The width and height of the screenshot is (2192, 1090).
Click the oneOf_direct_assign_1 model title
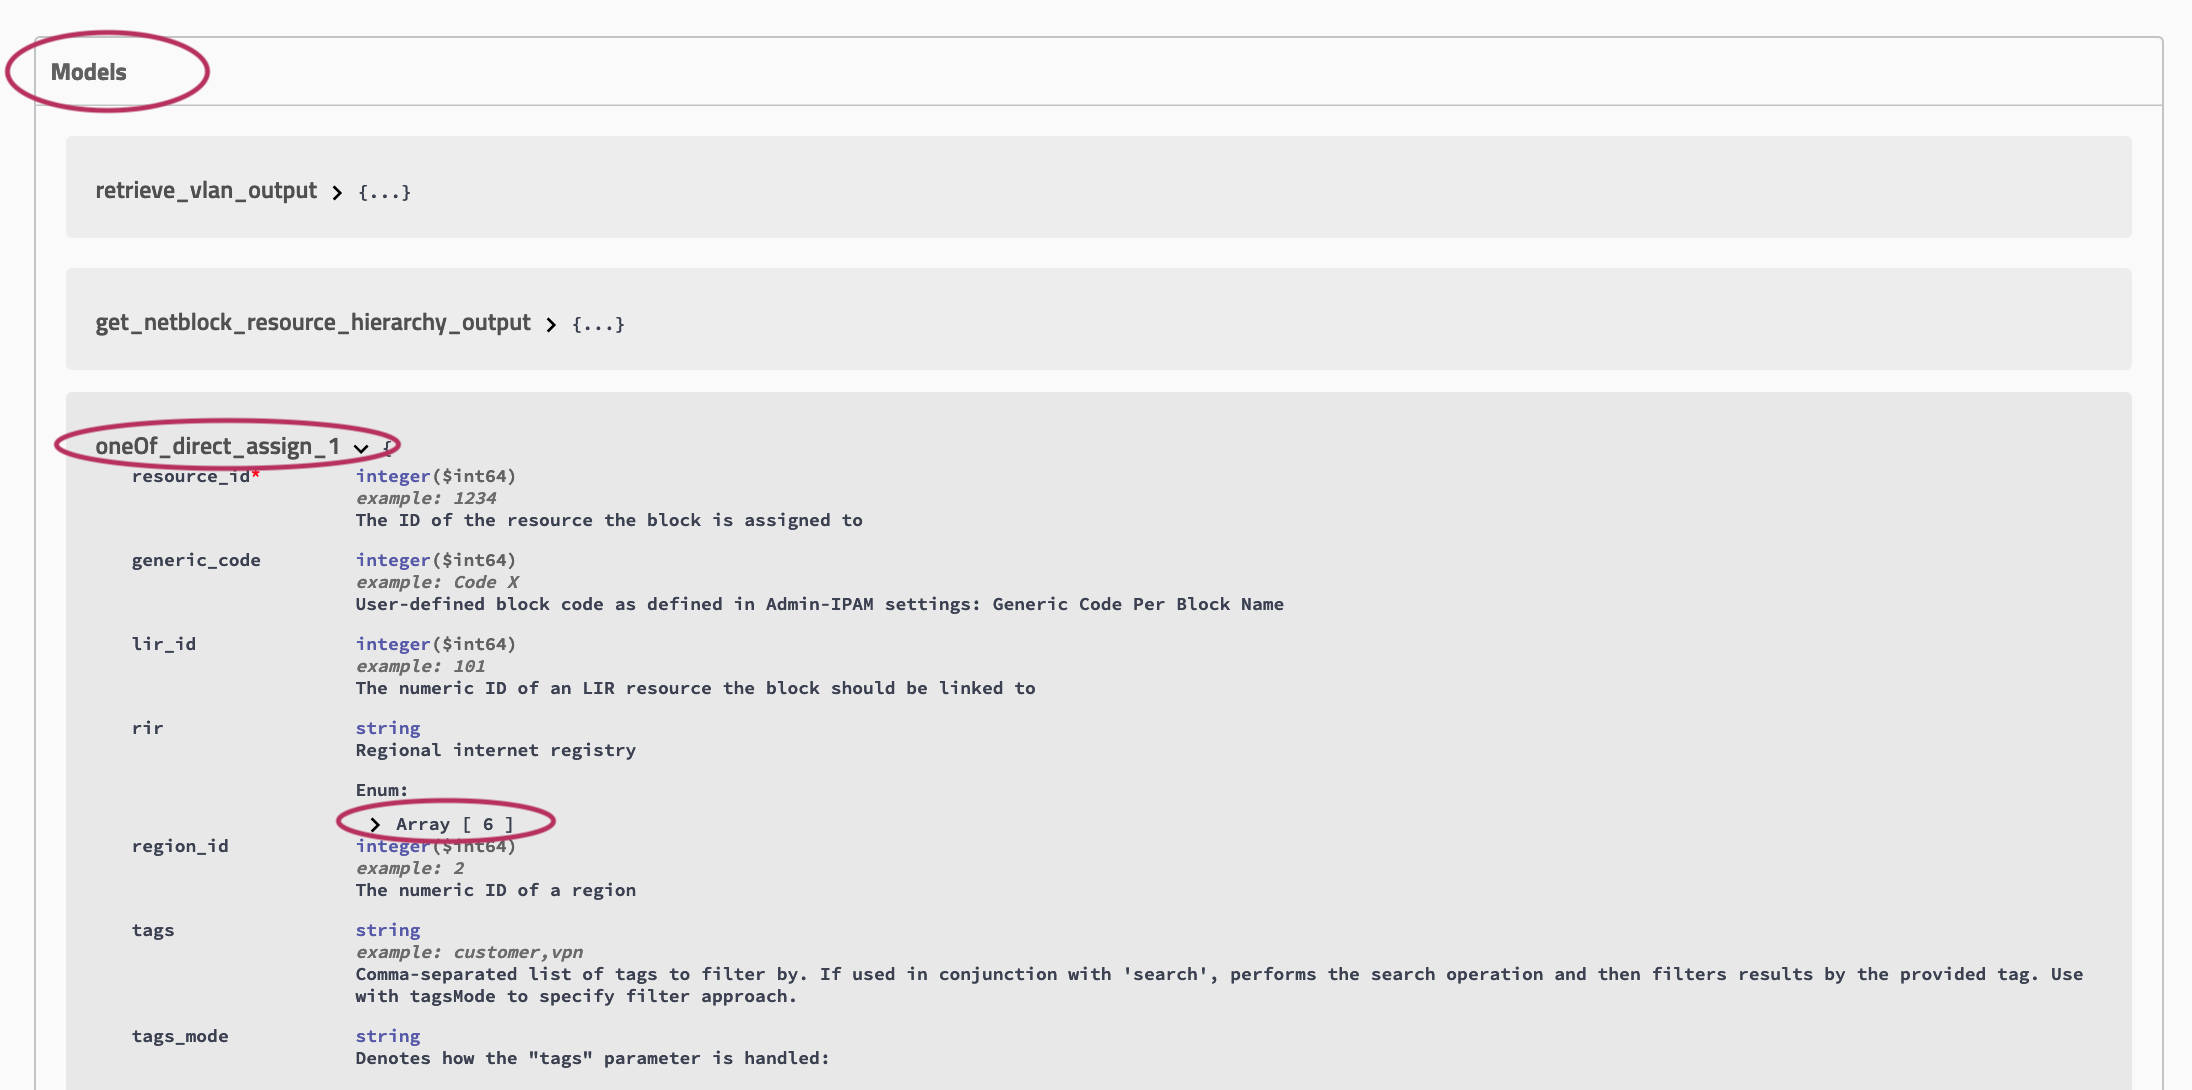tap(217, 446)
